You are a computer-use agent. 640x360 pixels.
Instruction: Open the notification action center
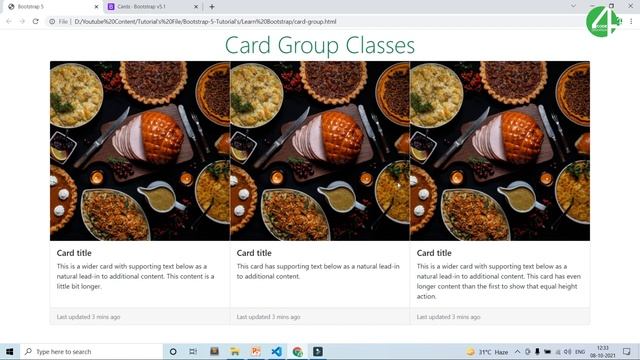(627, 351)
